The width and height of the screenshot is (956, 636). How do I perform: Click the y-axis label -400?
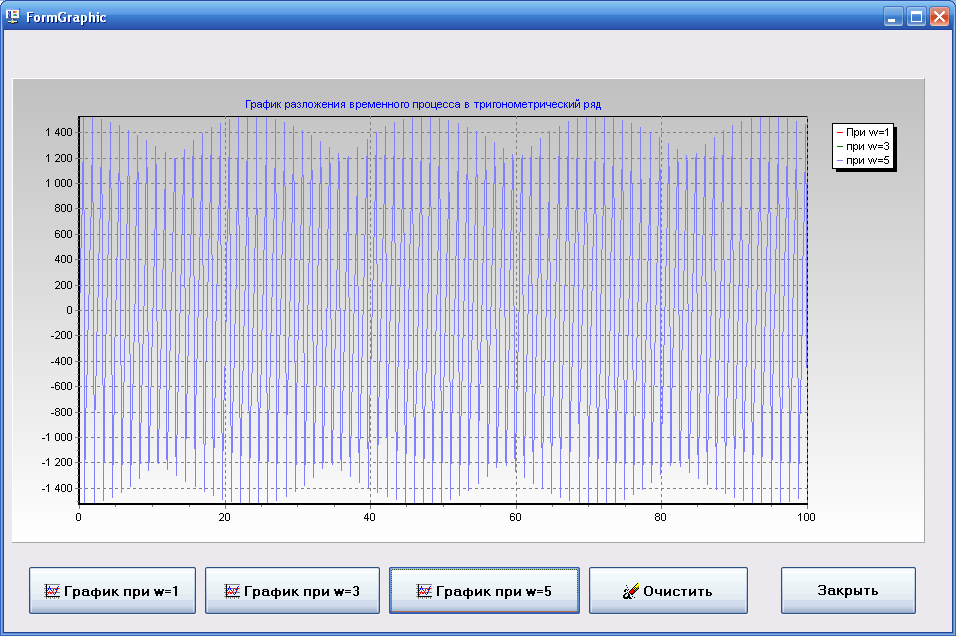62,361
